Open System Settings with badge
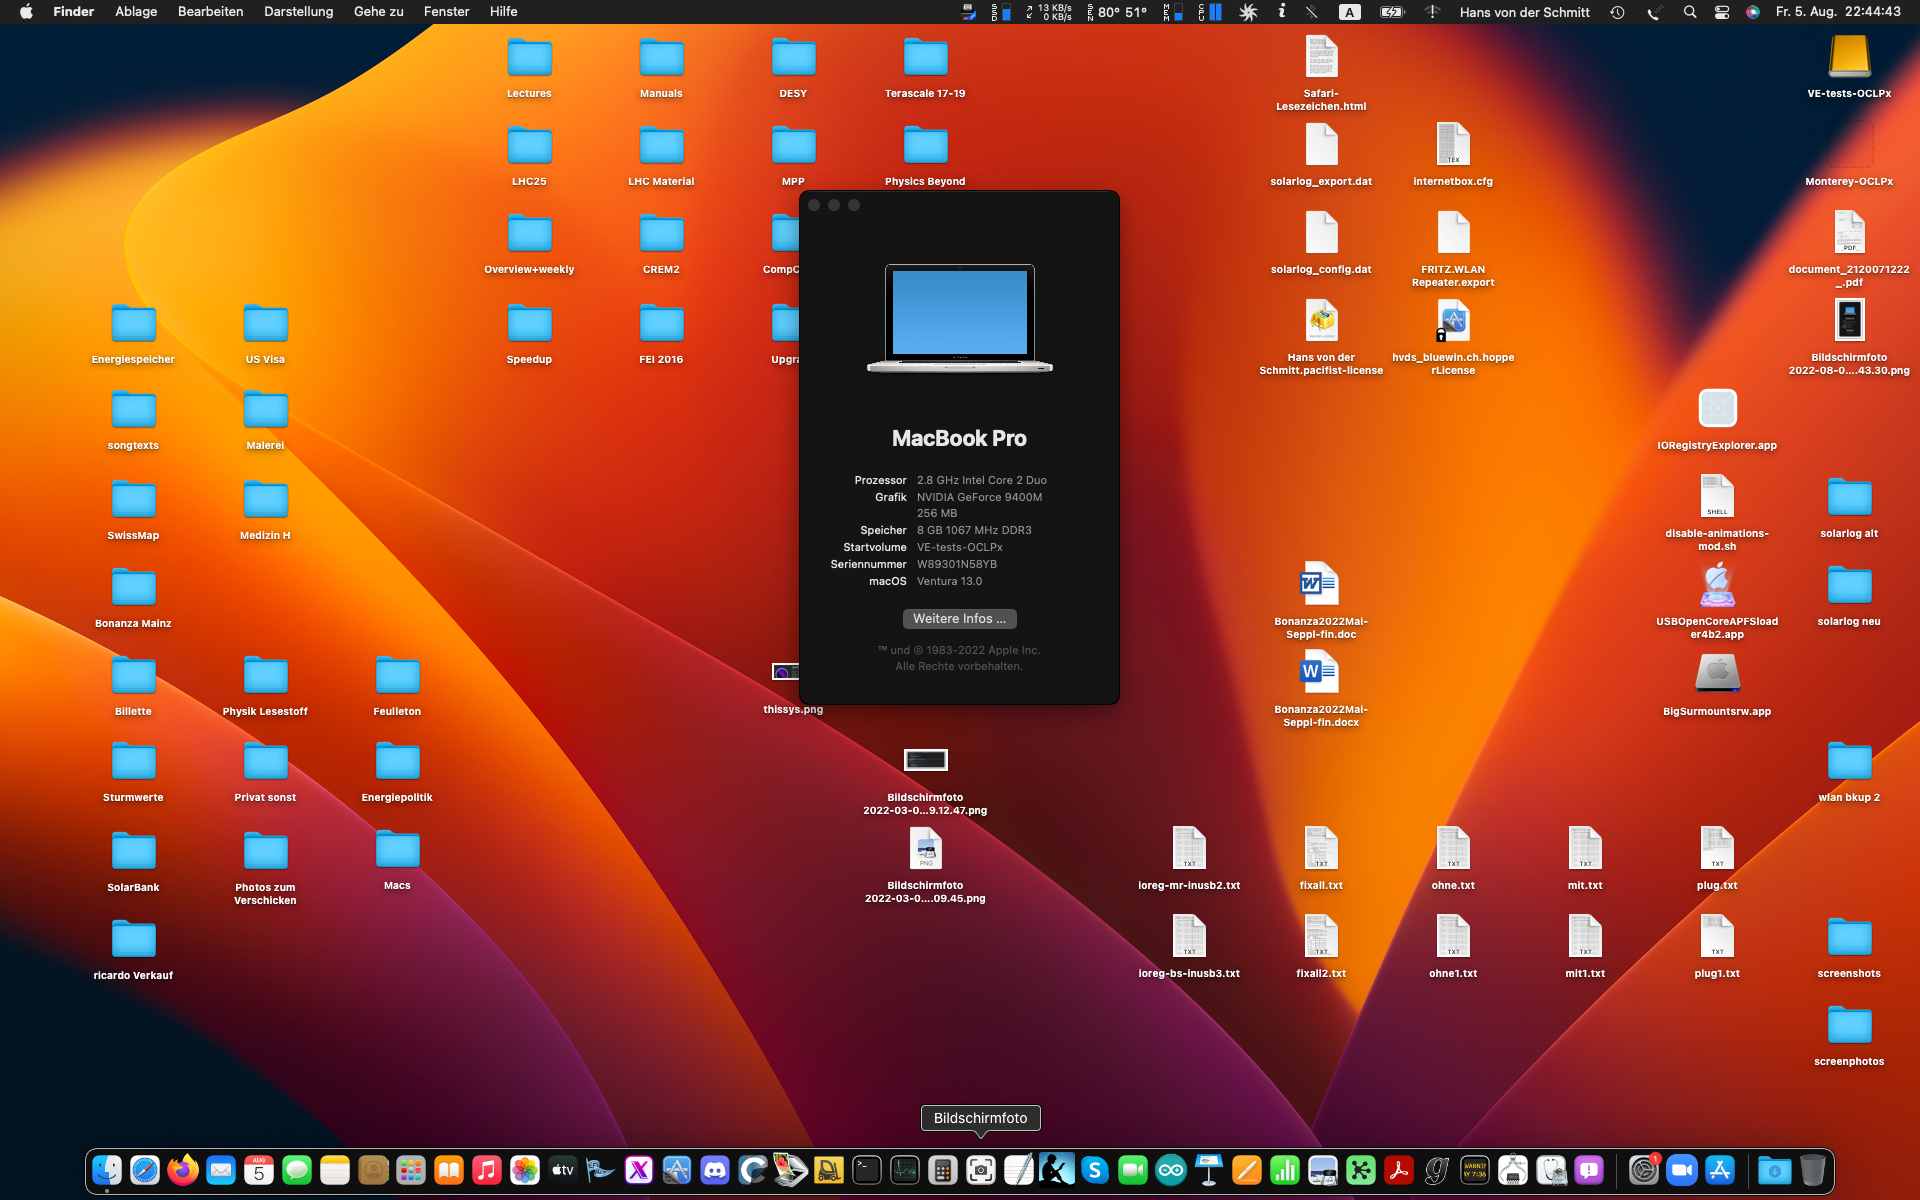The image size is (1920, 1200). 1643,1170
